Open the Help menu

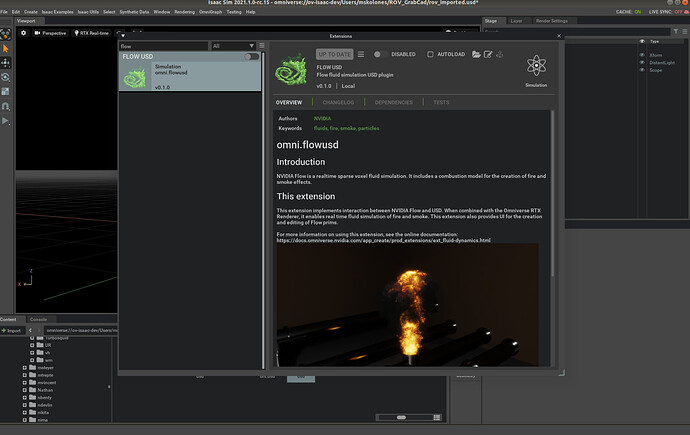click(x=250, y=12)
